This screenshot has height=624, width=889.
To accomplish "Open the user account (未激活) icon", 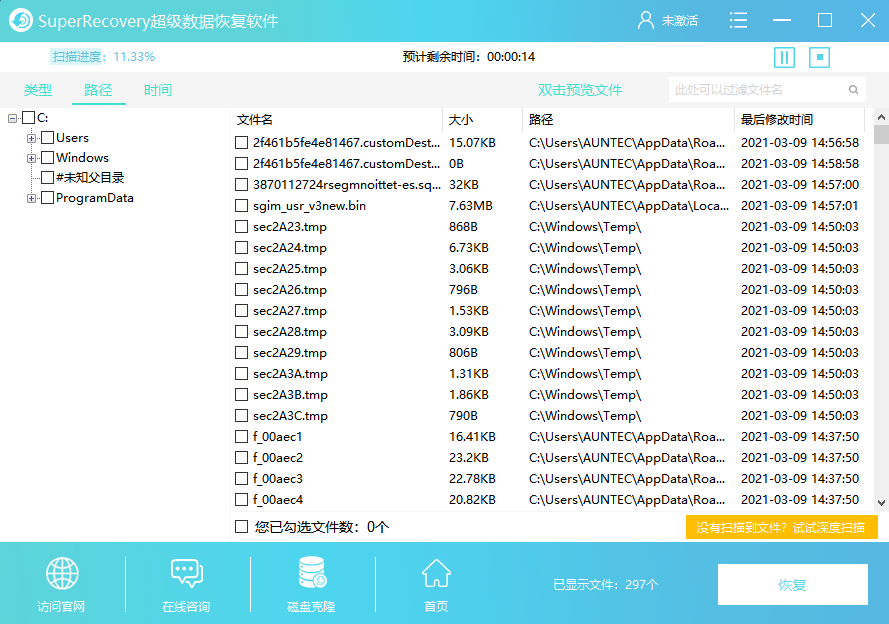I will tap(645, 20).
